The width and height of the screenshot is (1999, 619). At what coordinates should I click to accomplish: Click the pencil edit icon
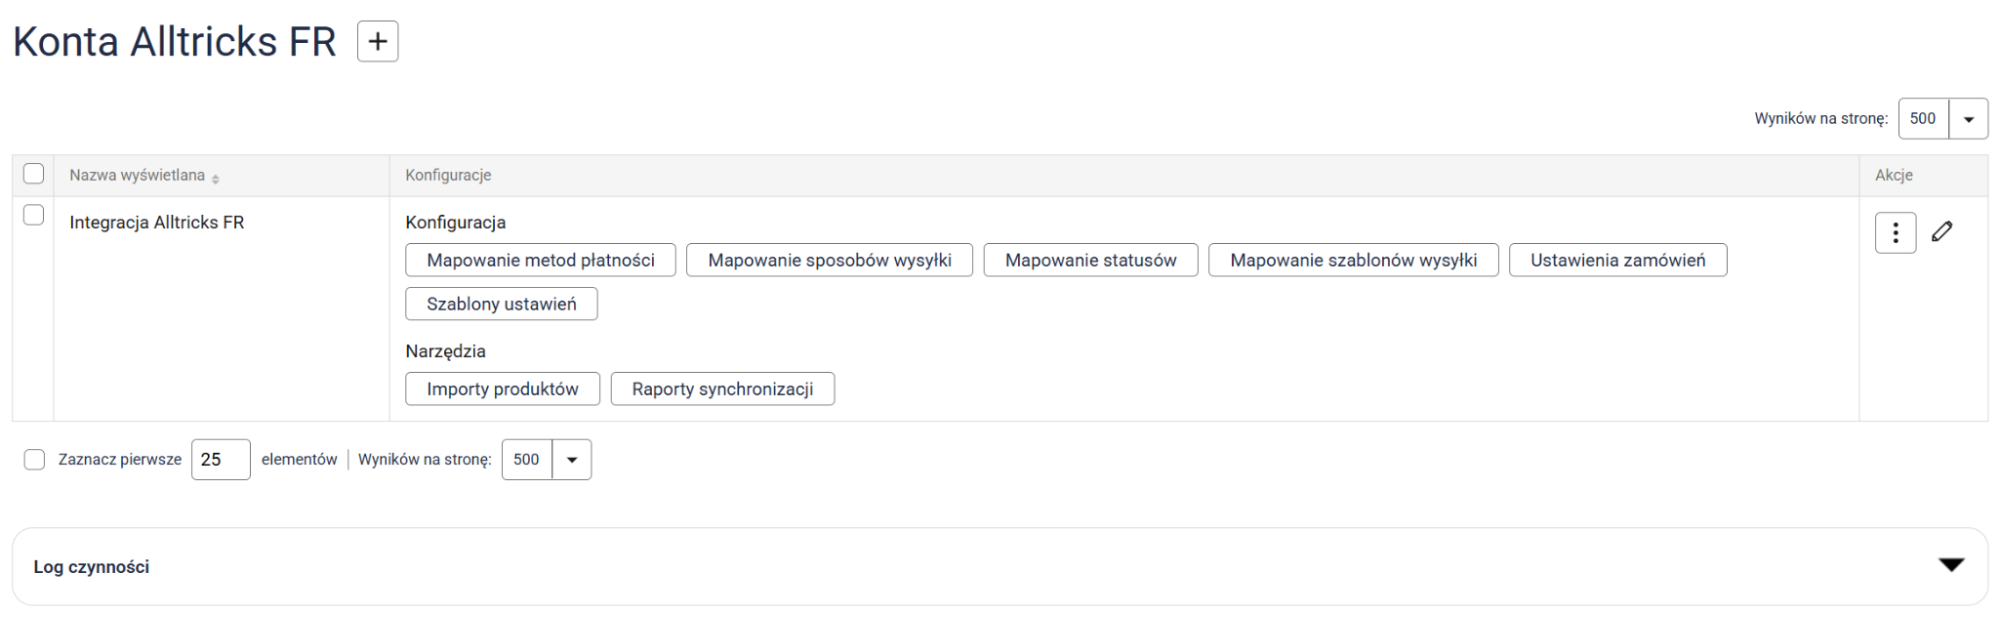point(1941,232)
